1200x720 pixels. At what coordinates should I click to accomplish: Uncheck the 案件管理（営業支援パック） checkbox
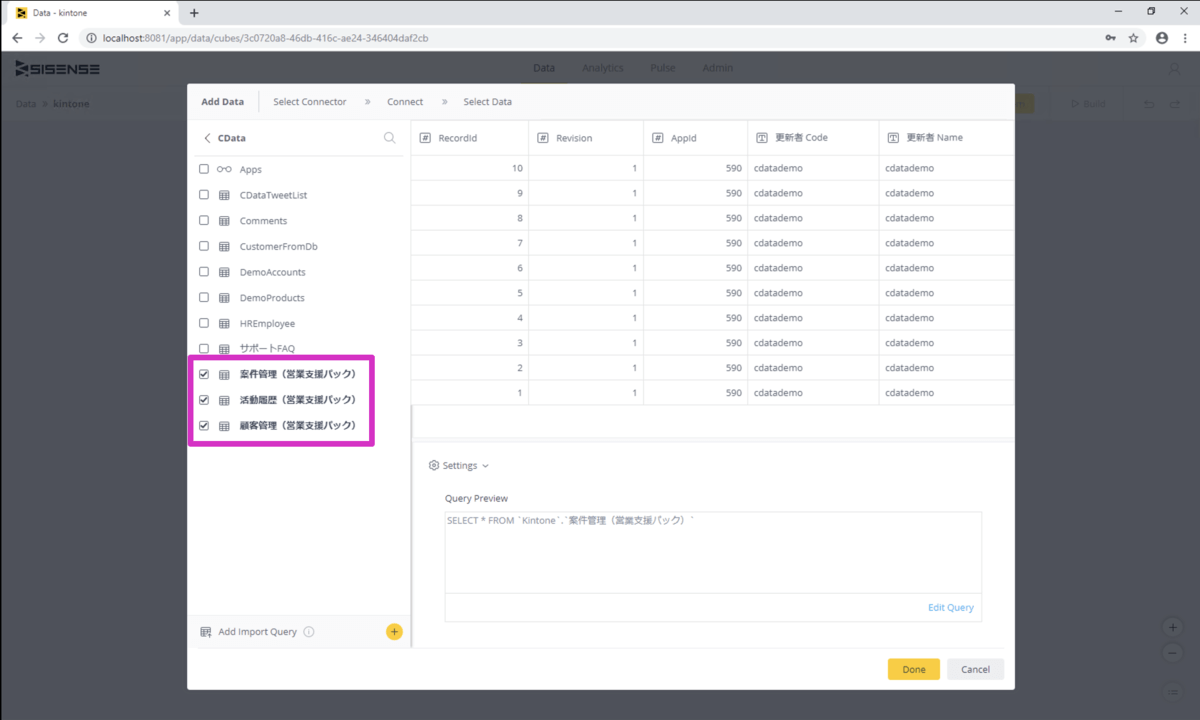pos(204,374)
